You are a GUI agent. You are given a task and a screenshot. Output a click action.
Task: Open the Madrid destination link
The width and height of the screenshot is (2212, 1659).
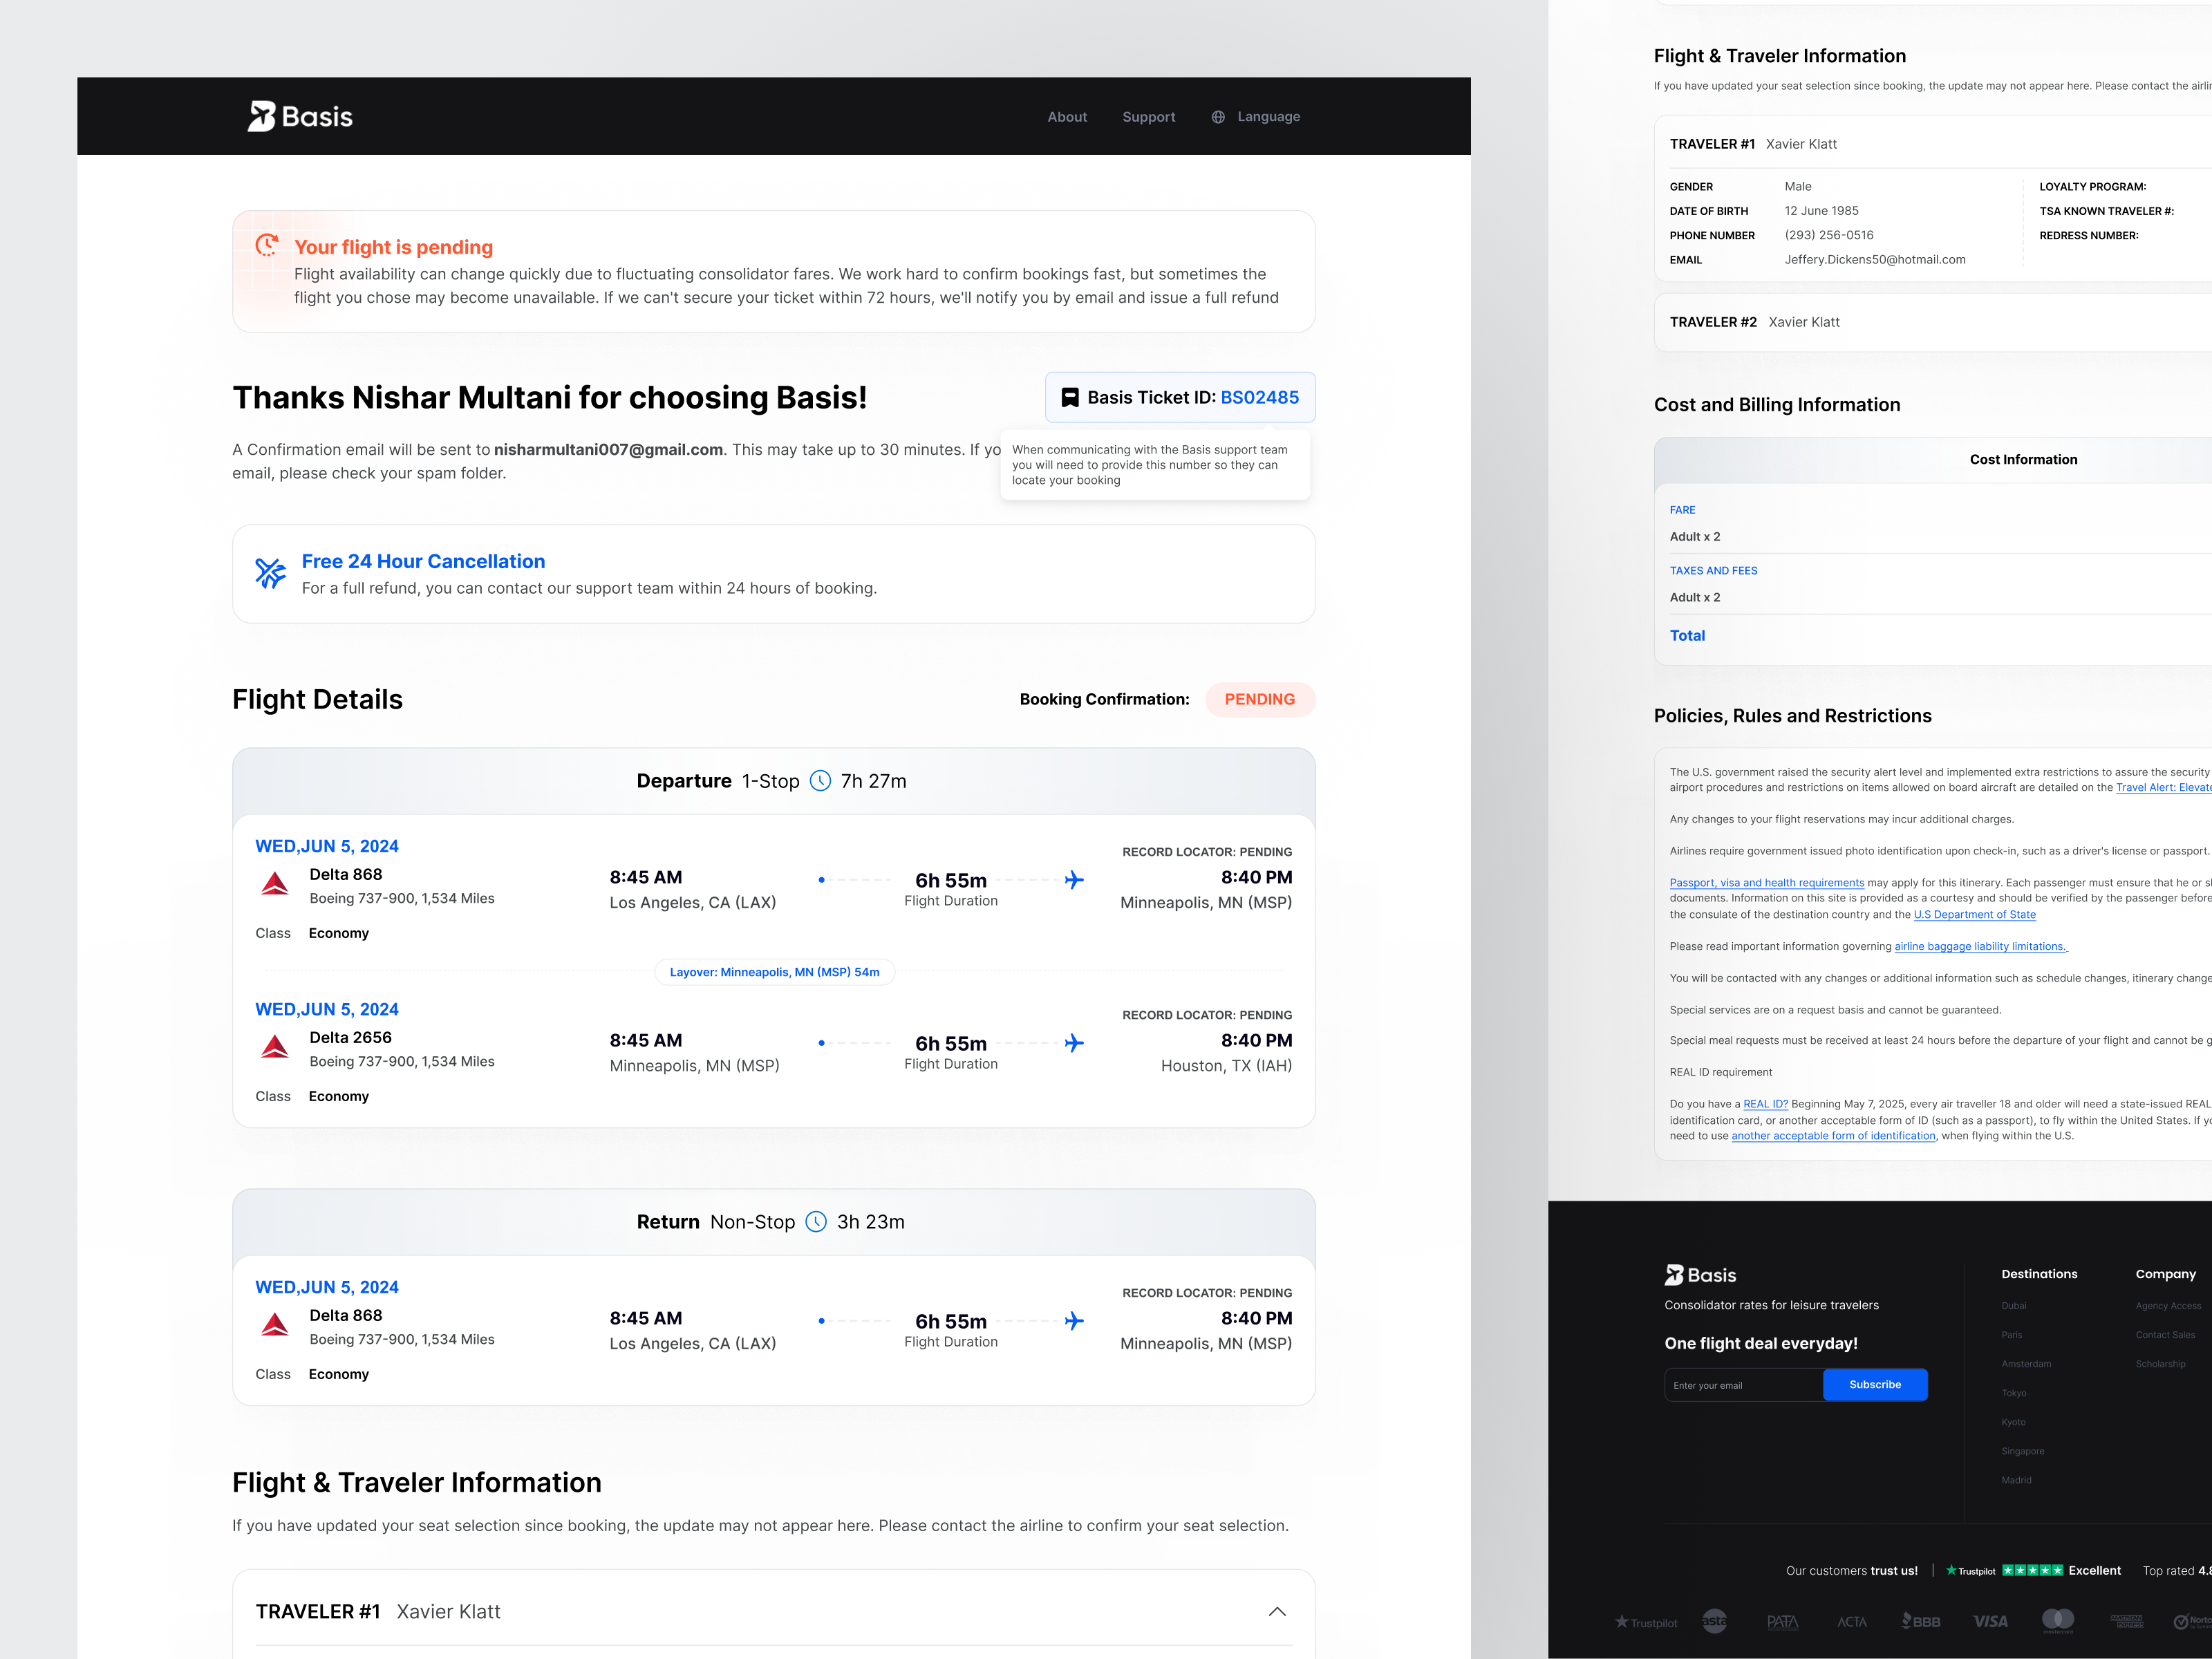[2016, 1480]
